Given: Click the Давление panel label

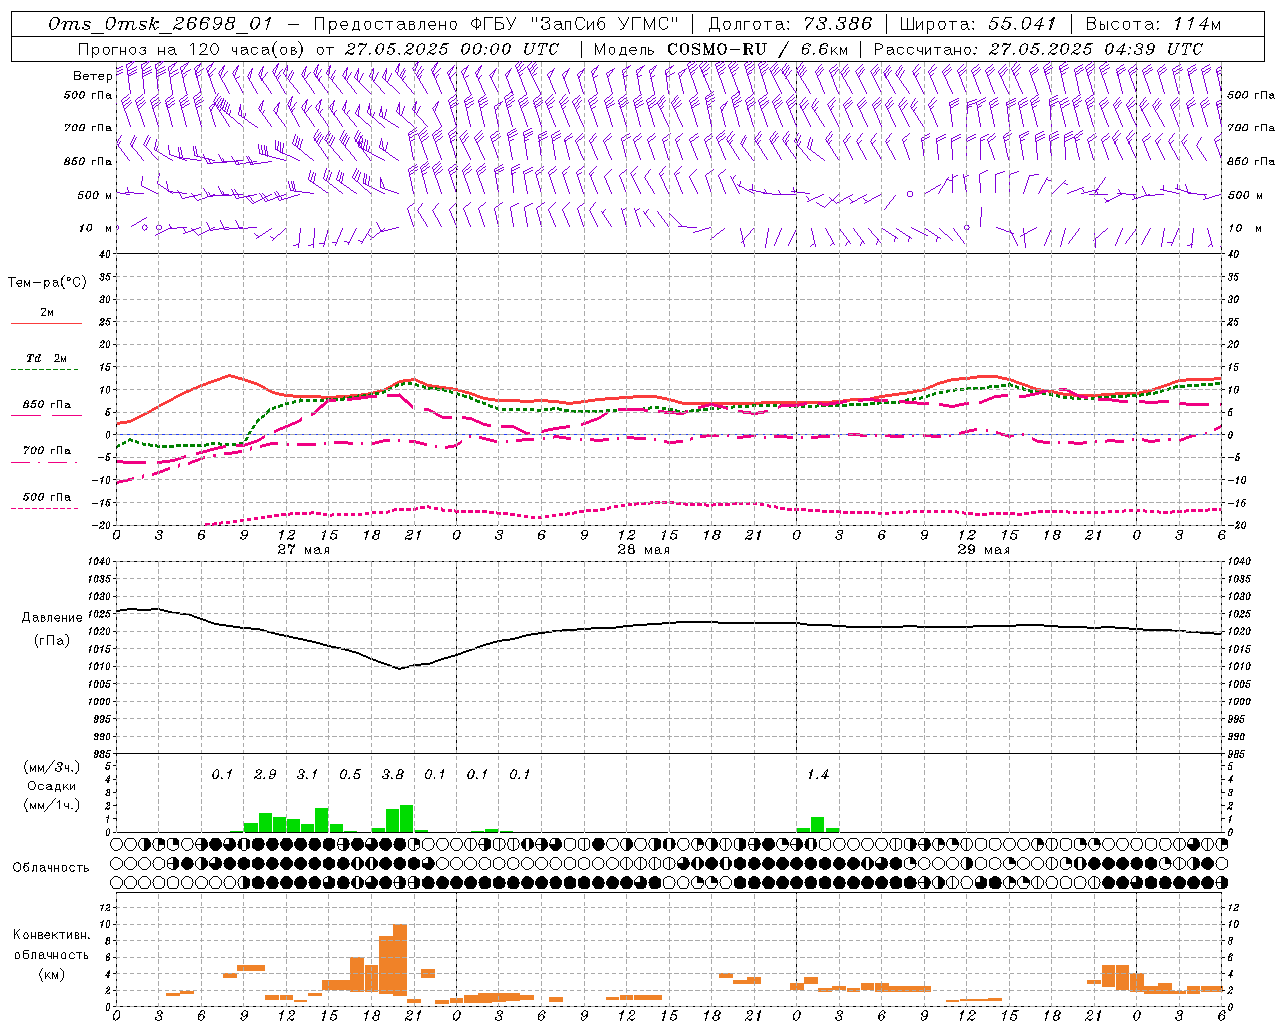Looking at the screenshot, I should (52, 618).
